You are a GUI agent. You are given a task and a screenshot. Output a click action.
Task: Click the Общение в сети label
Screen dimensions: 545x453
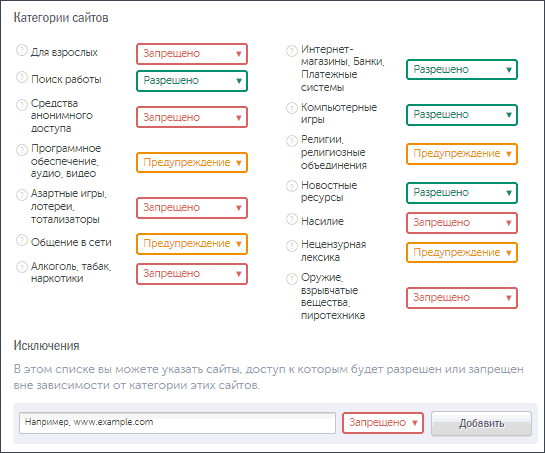pos(71,242)
